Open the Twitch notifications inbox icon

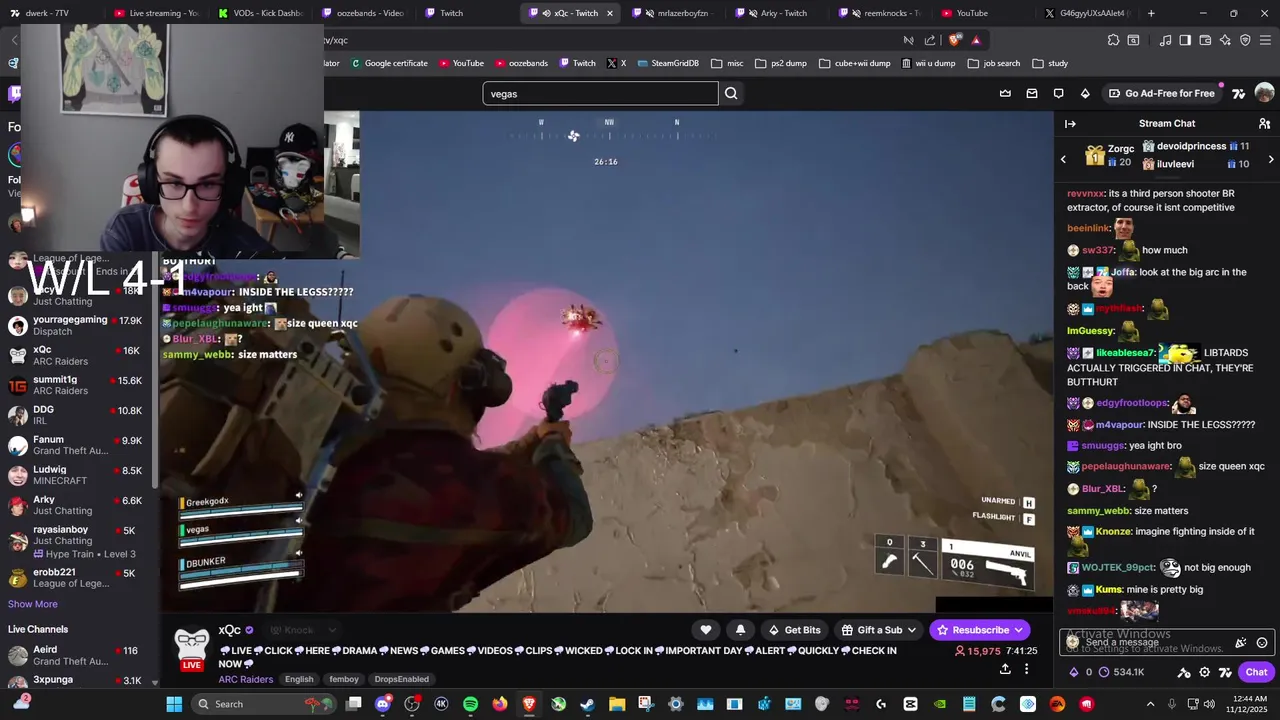click(1032, 93)
